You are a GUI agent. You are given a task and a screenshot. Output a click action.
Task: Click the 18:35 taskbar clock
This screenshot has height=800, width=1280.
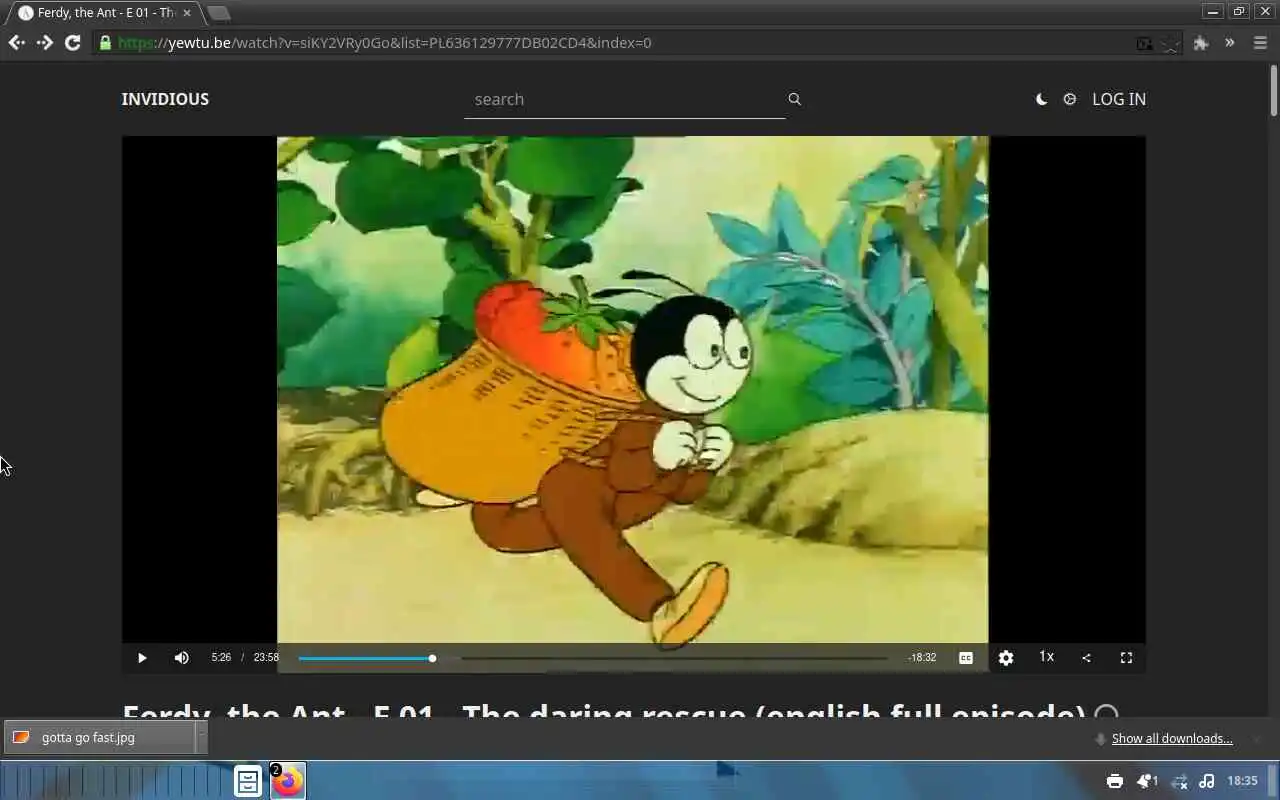pos(1242,781)
